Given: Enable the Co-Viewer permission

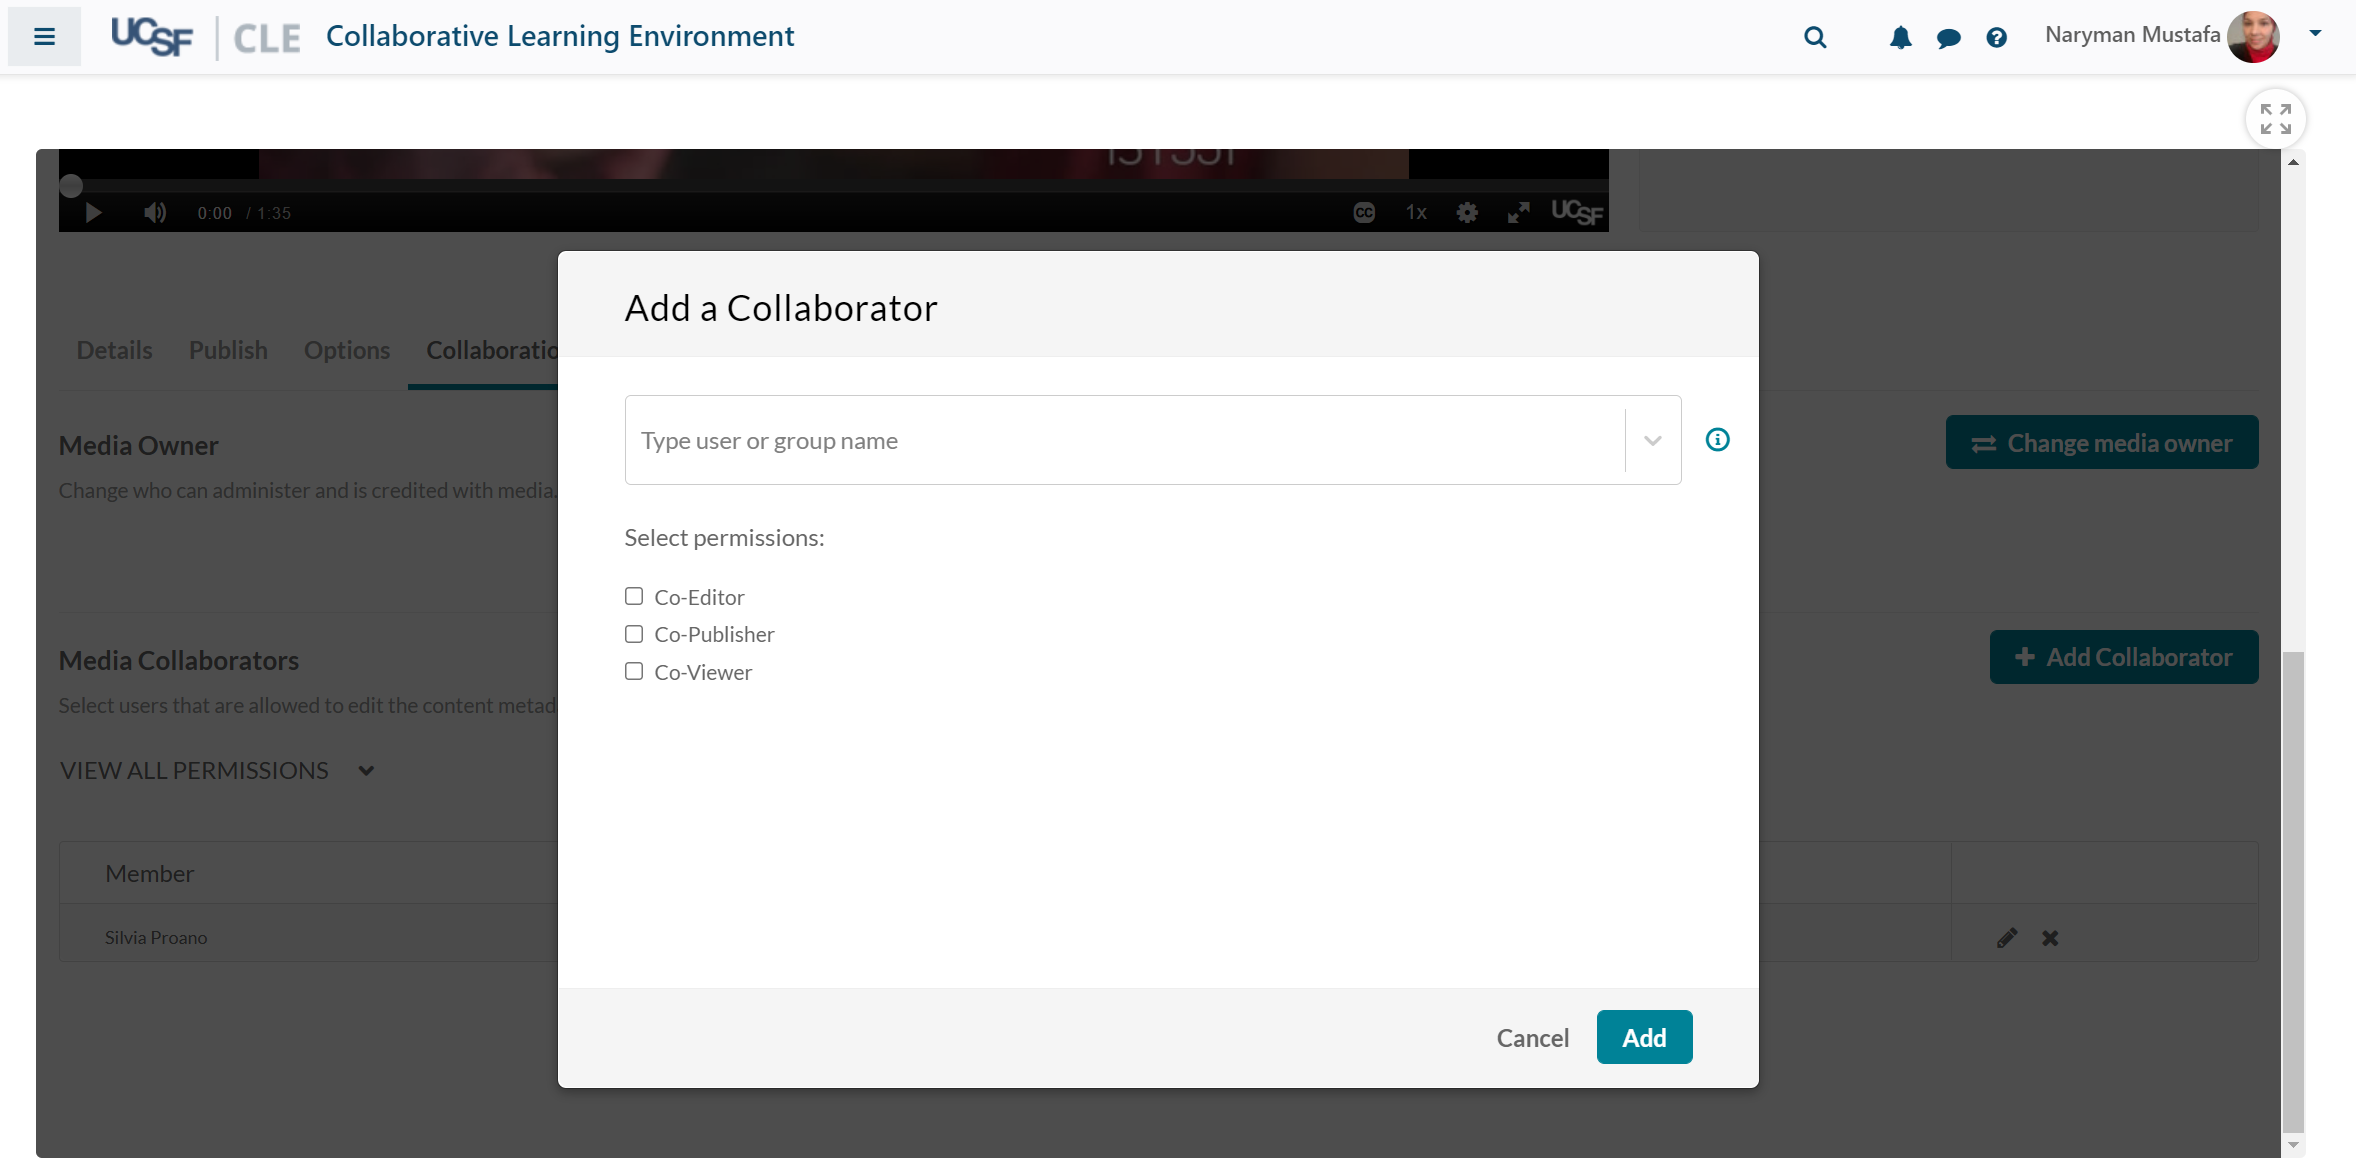Looking at the screenshot, I should coord(634,672).
